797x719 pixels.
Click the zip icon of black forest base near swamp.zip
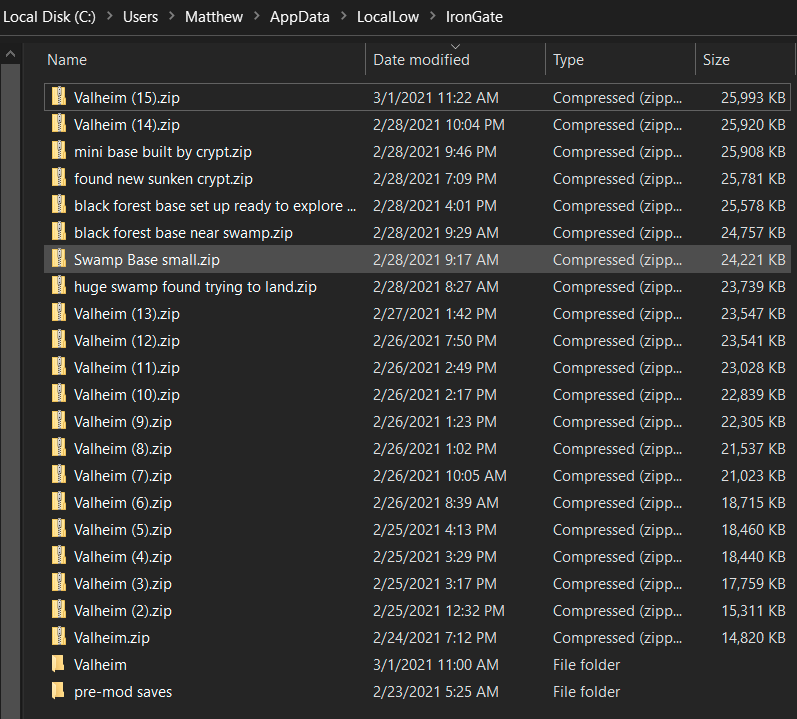[x=59, y=232]
